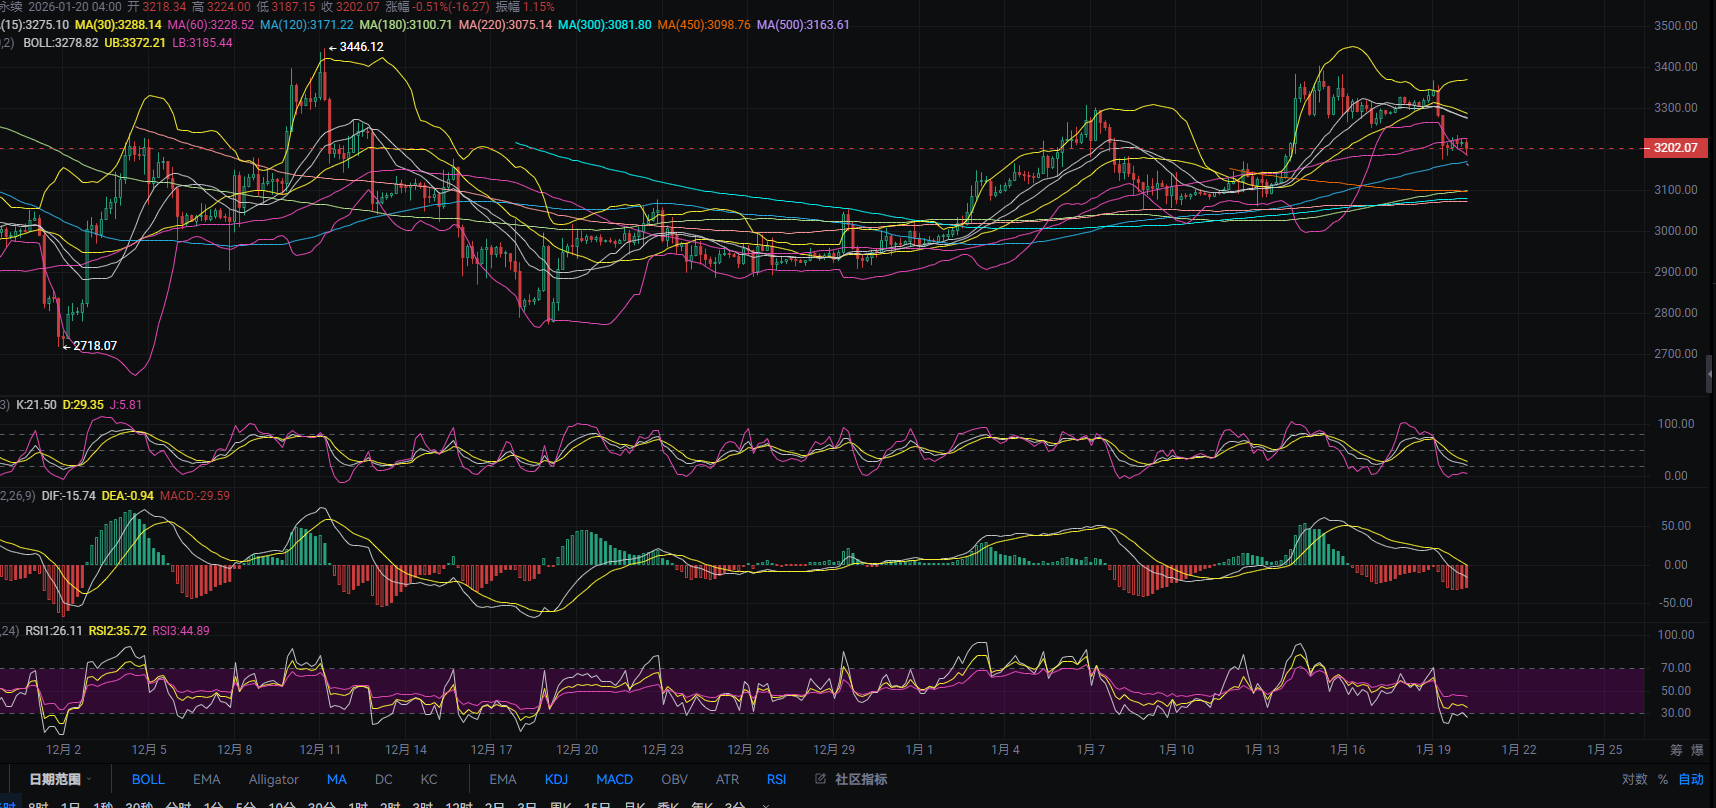Expand the collapsed right side panel arrow

(1710, 373)
